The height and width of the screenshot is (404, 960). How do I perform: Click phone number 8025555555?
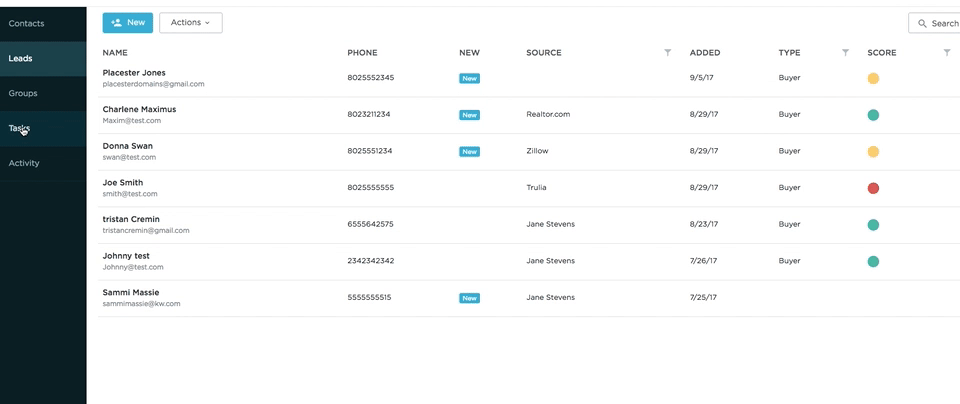pyautogui.click(x=370, y=188)
